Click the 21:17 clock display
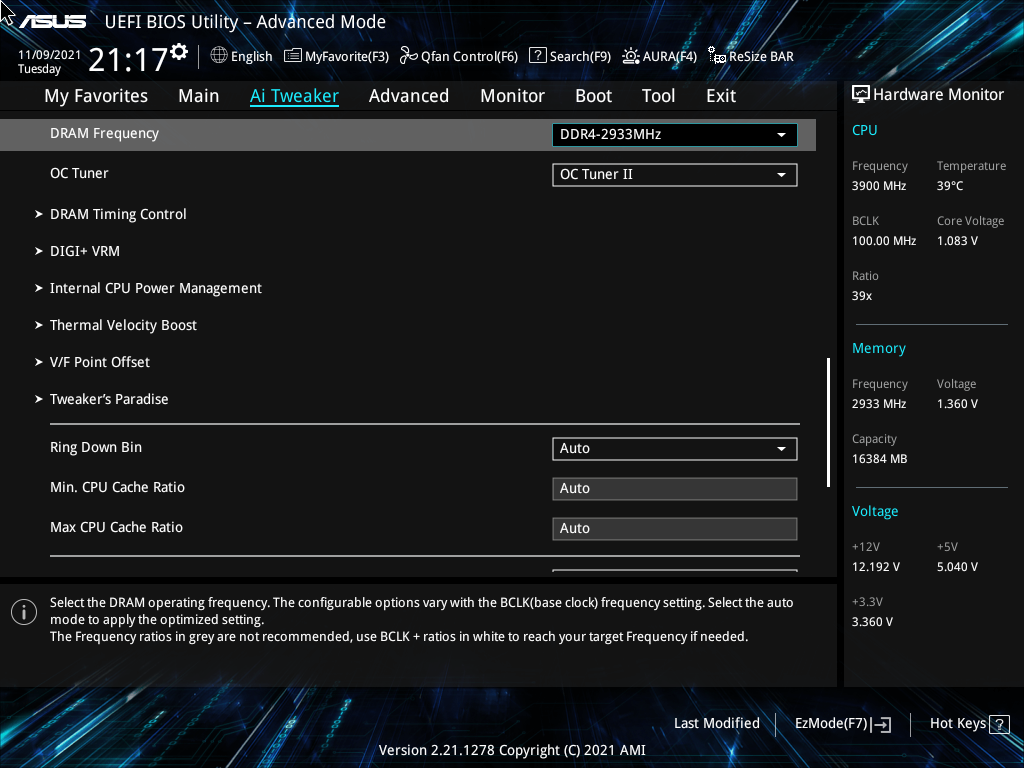The image size is (1024, 768). pyautogui.click(x=127, y=60)
